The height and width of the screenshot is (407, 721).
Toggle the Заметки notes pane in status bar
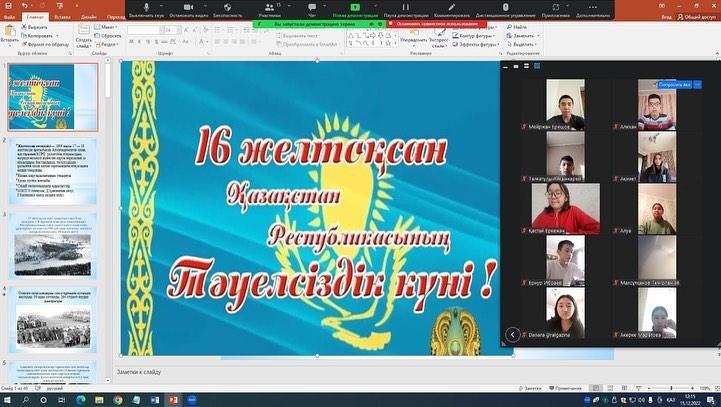pyautogui.click(x=530, y=389)
